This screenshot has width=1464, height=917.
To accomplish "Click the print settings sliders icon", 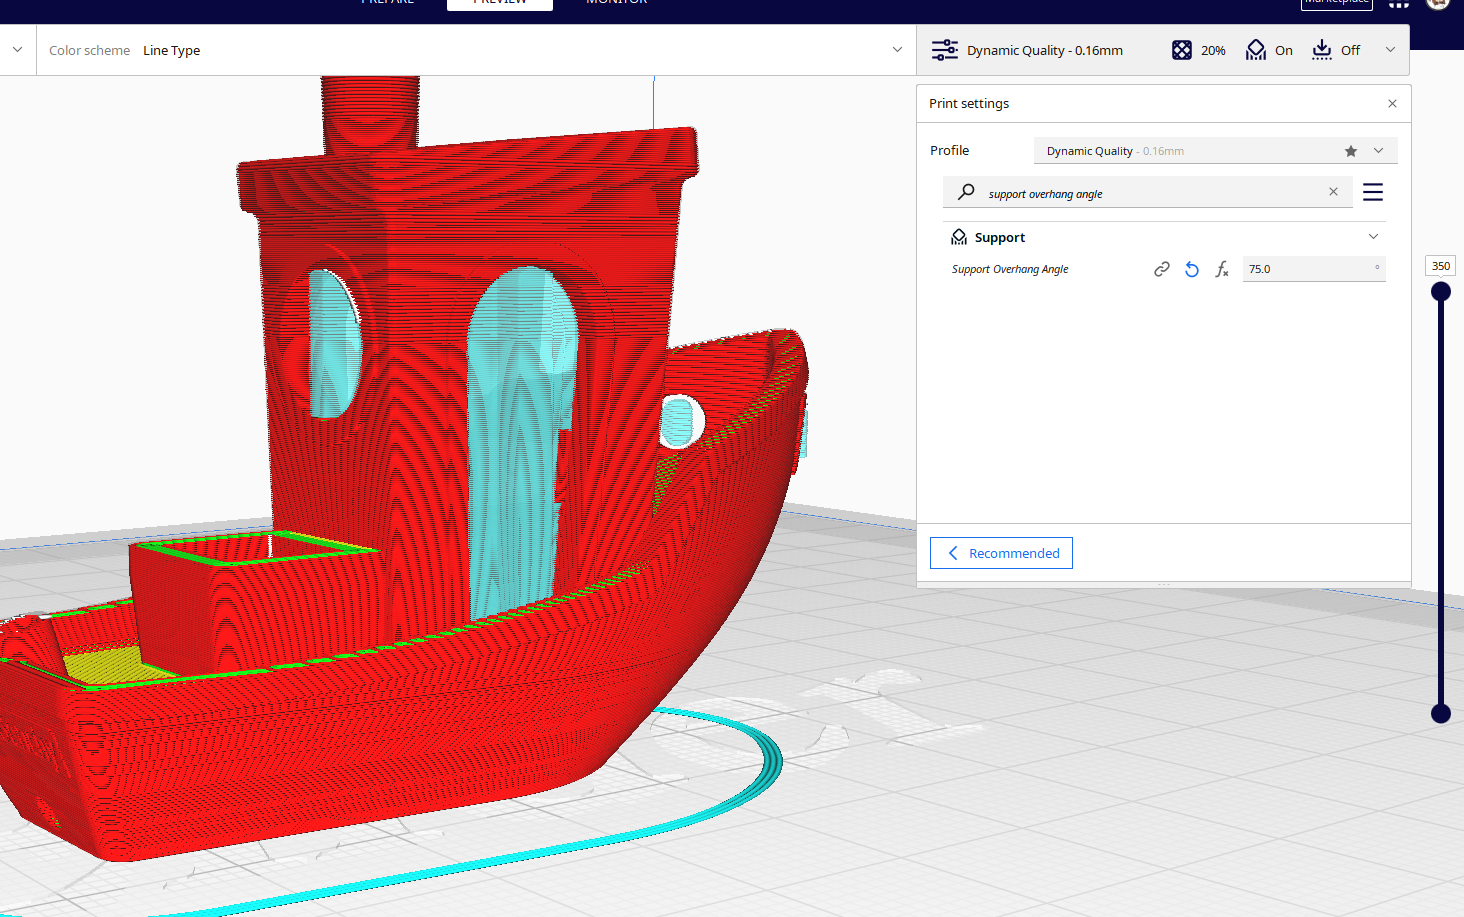I will 944,49.
